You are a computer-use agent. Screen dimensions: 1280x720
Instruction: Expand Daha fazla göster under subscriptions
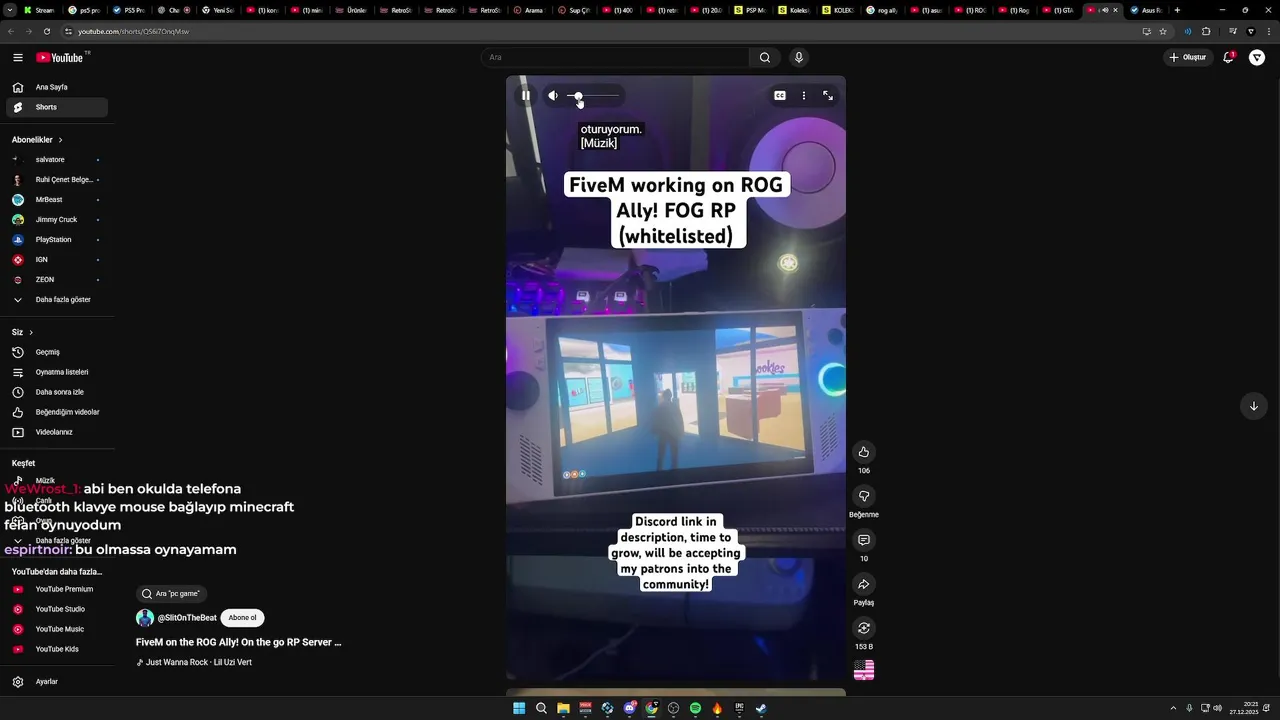[57, 300]
